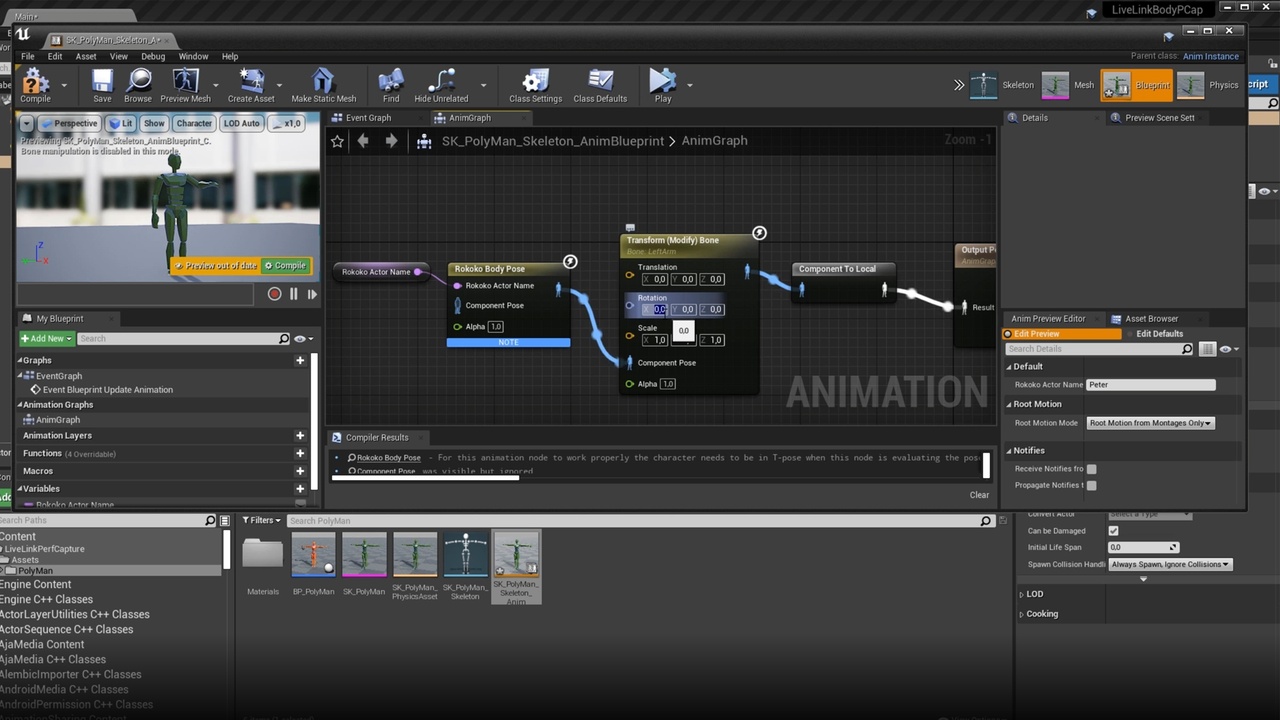This screenshot has width=1280, height=720.
Task: Step forward one frame in preview
Action: tap(312, 294)
